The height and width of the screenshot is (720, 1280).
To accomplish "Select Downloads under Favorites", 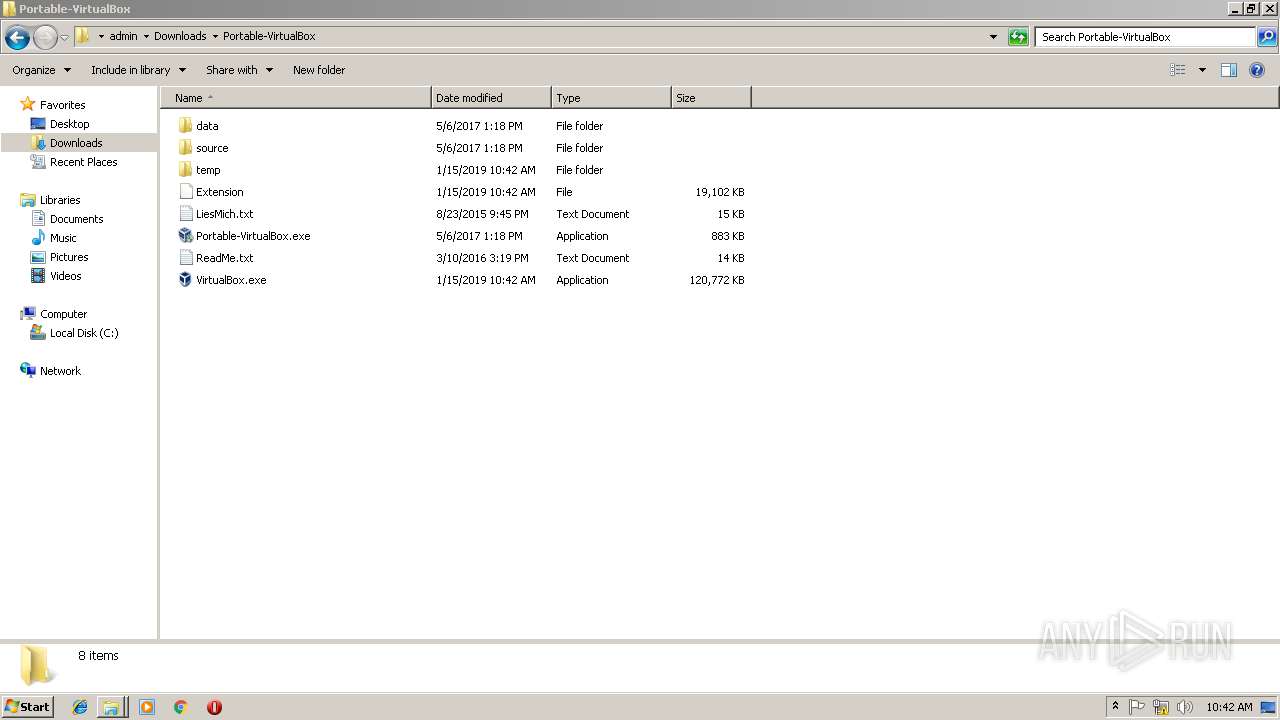I will coord(76,143).
